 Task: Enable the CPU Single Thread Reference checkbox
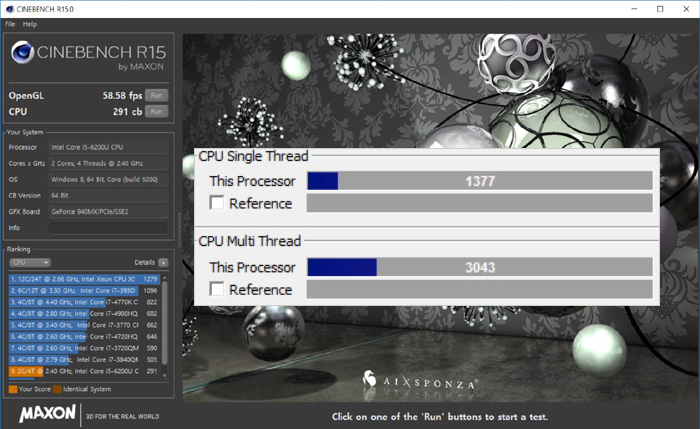(217, 203)
